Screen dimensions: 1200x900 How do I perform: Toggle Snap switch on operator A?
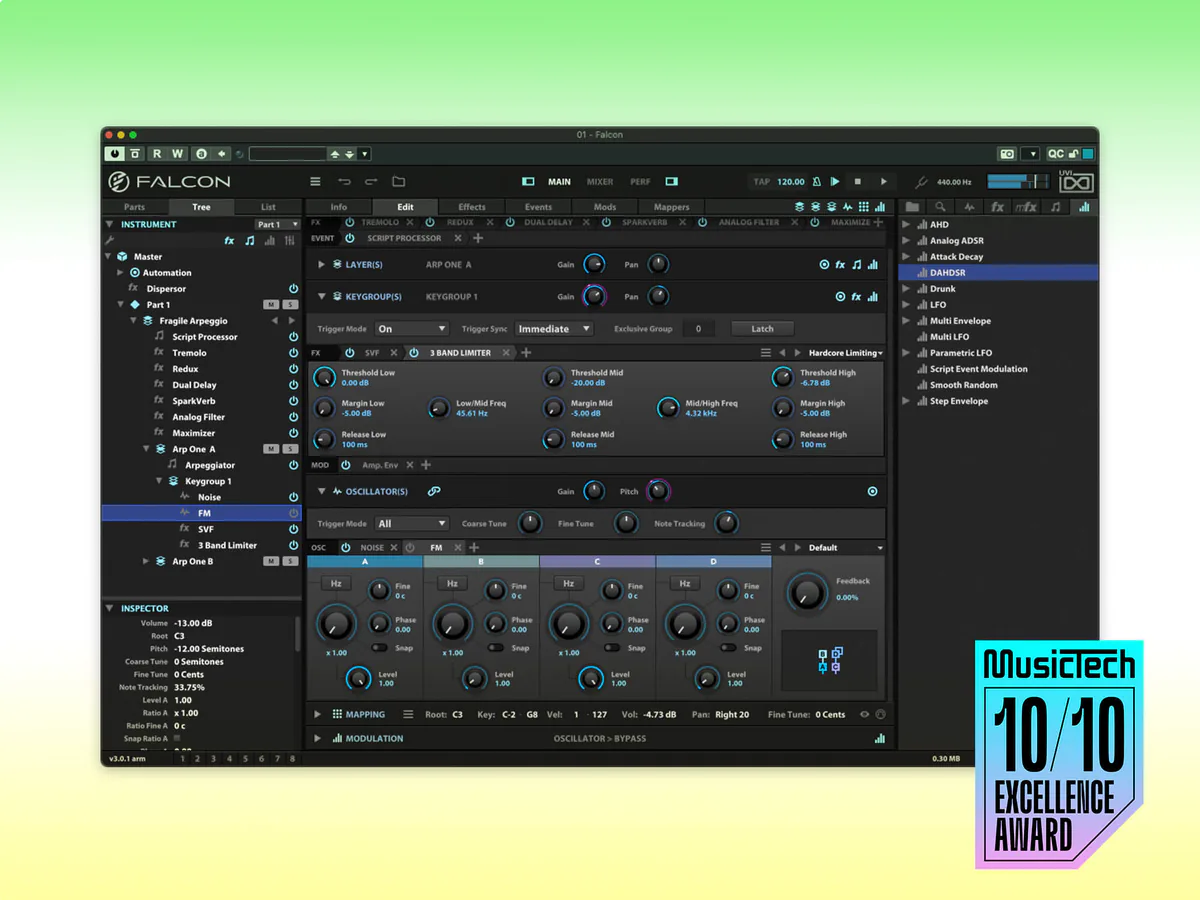point(381,648)
